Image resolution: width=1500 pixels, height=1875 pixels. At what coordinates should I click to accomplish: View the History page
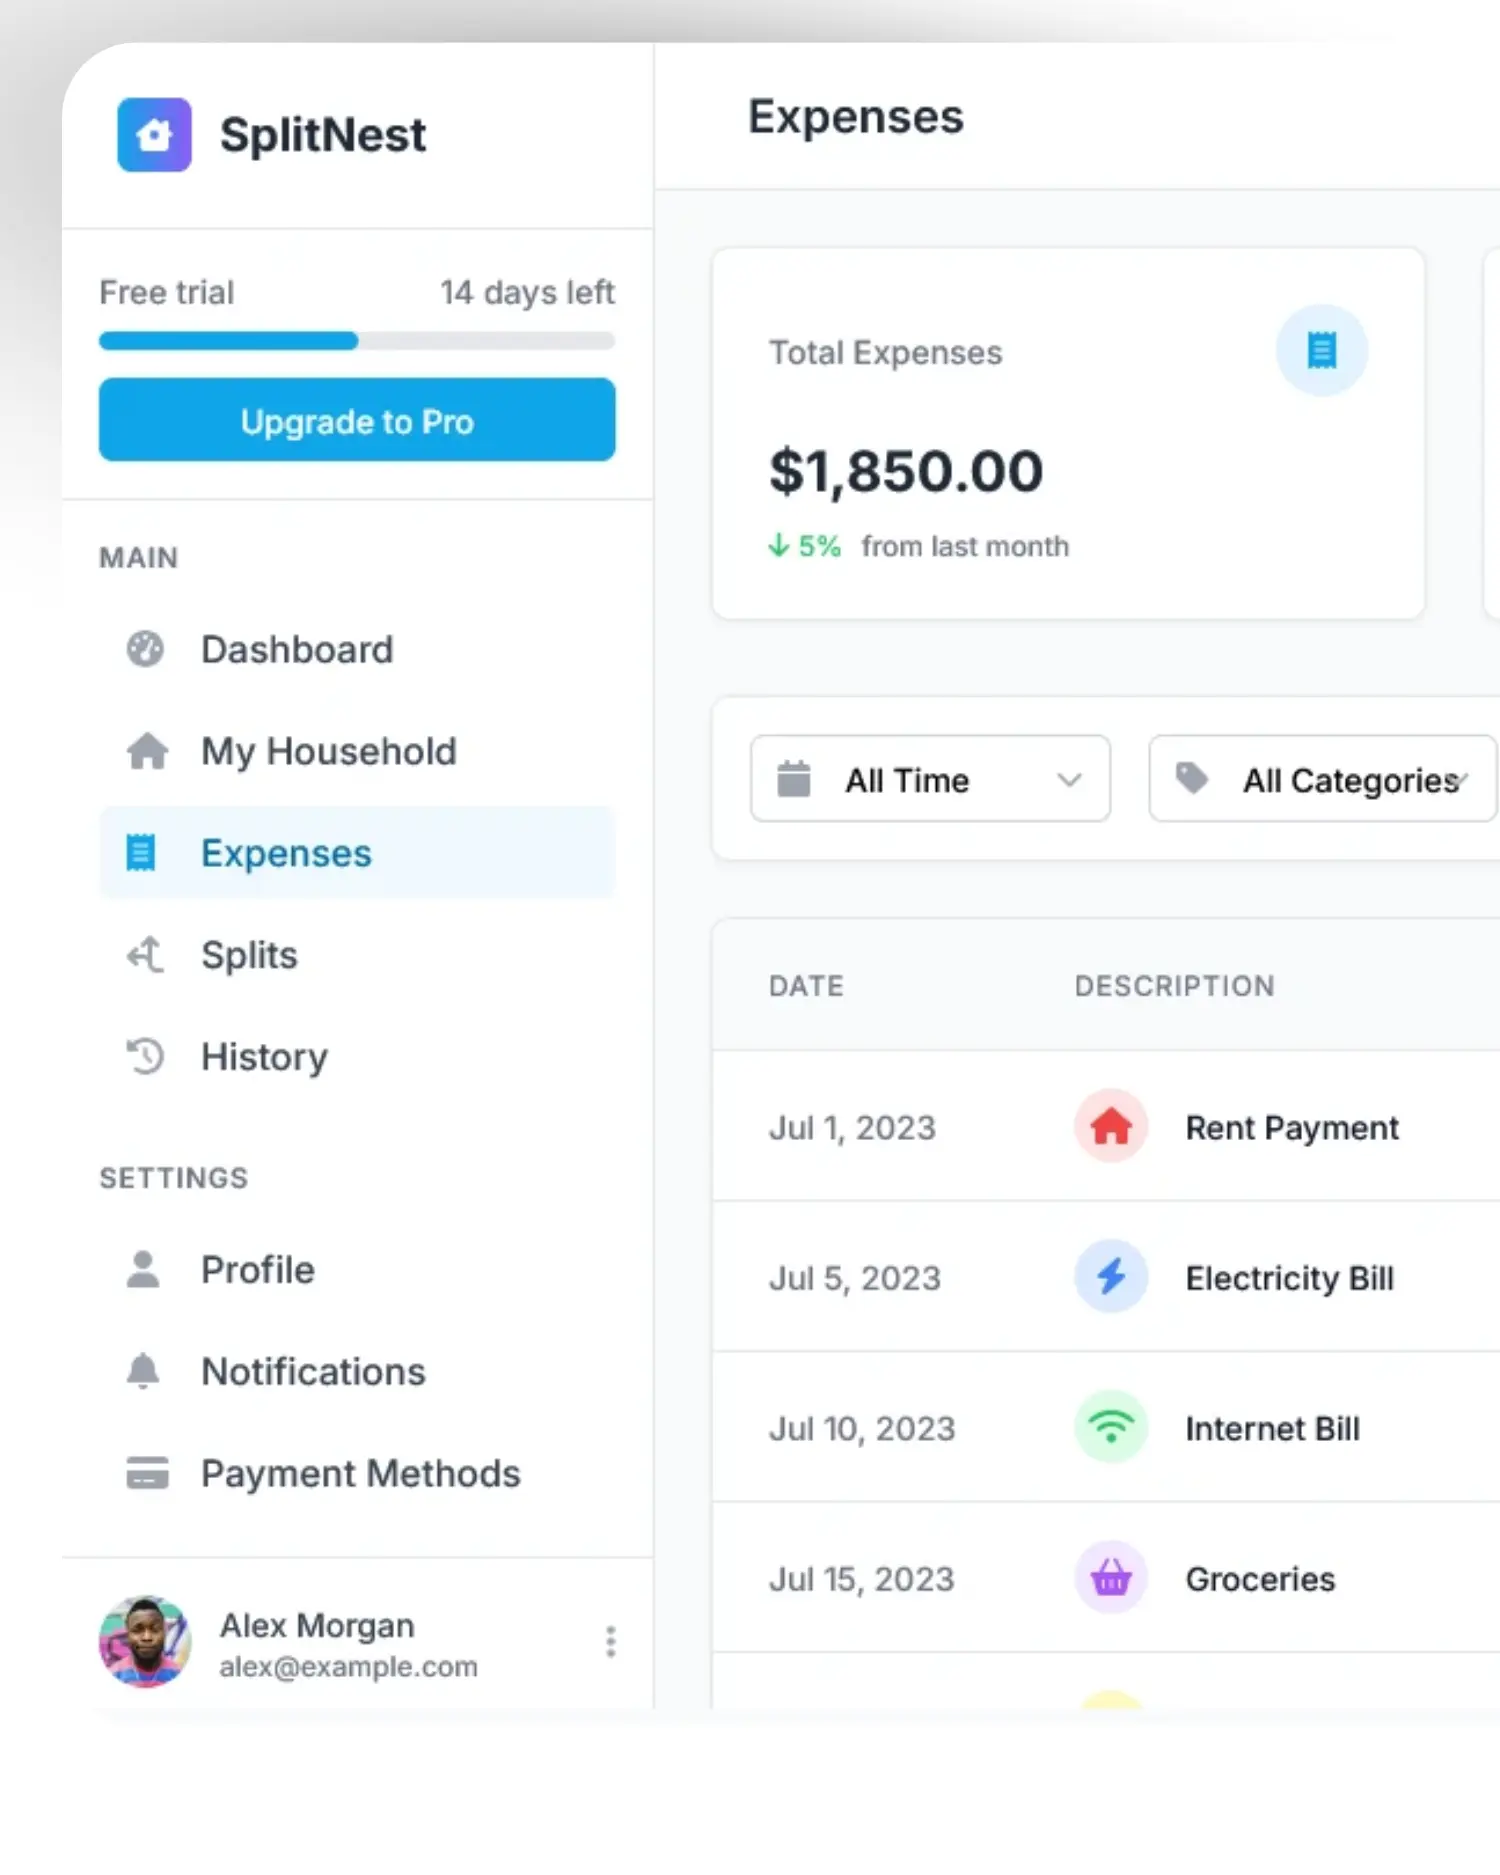pyautogui.click(x=264, y=1057)
